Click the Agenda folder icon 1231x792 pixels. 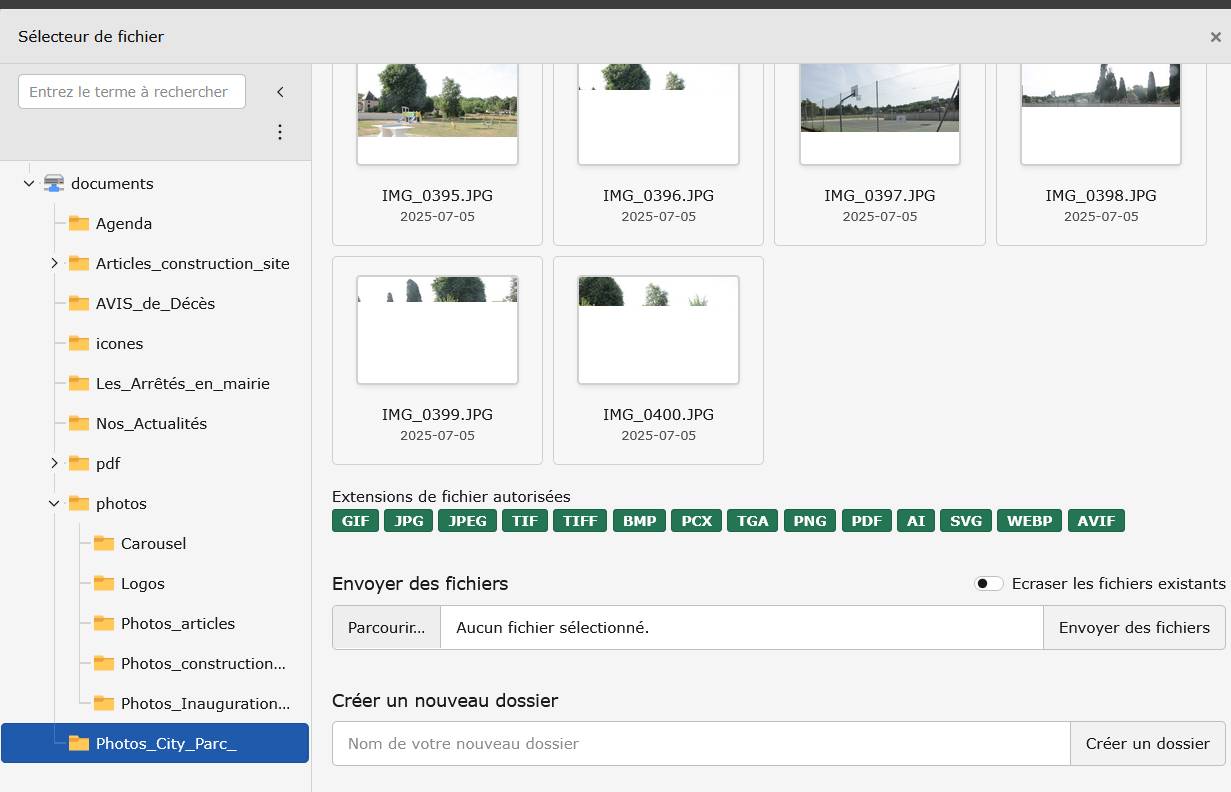(x=79, y=224)
